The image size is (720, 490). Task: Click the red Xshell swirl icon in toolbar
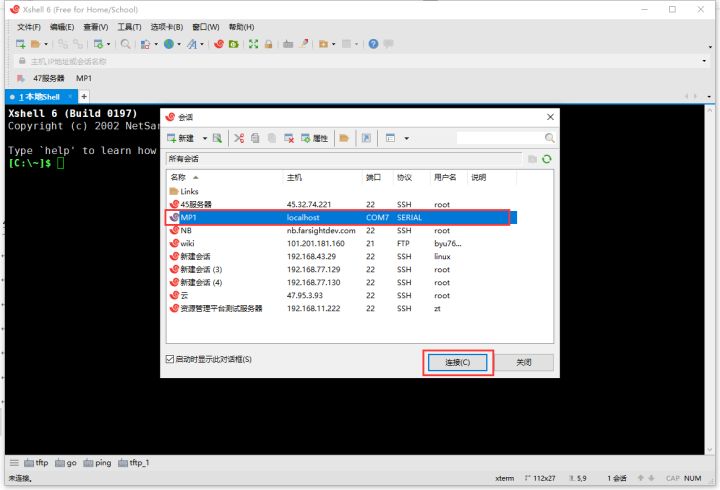[x=219, y=44]
